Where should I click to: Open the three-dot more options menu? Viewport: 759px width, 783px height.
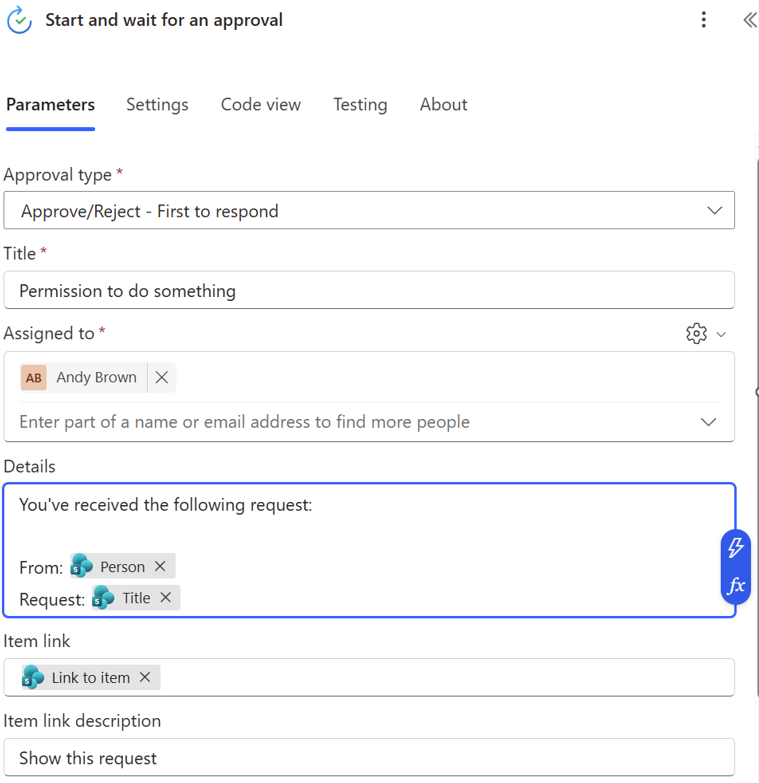tap(704, 19)
